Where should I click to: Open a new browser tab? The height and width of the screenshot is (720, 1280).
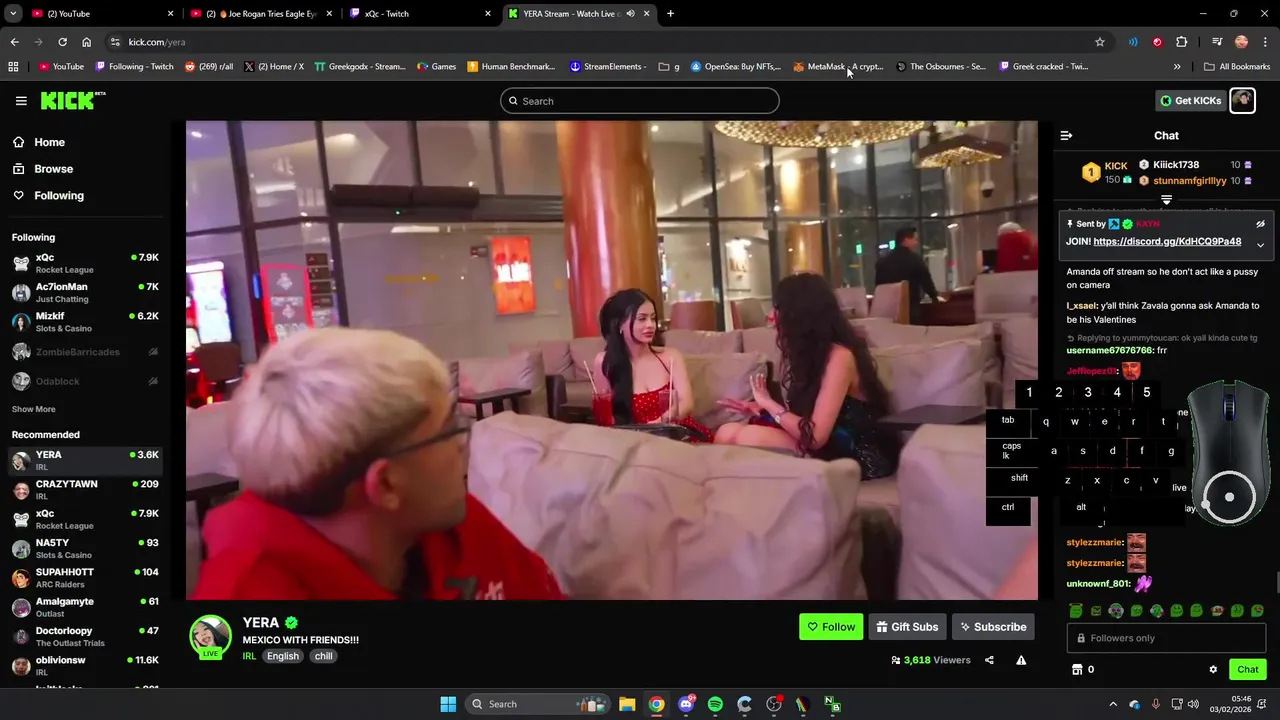click(x=670, y=13)
